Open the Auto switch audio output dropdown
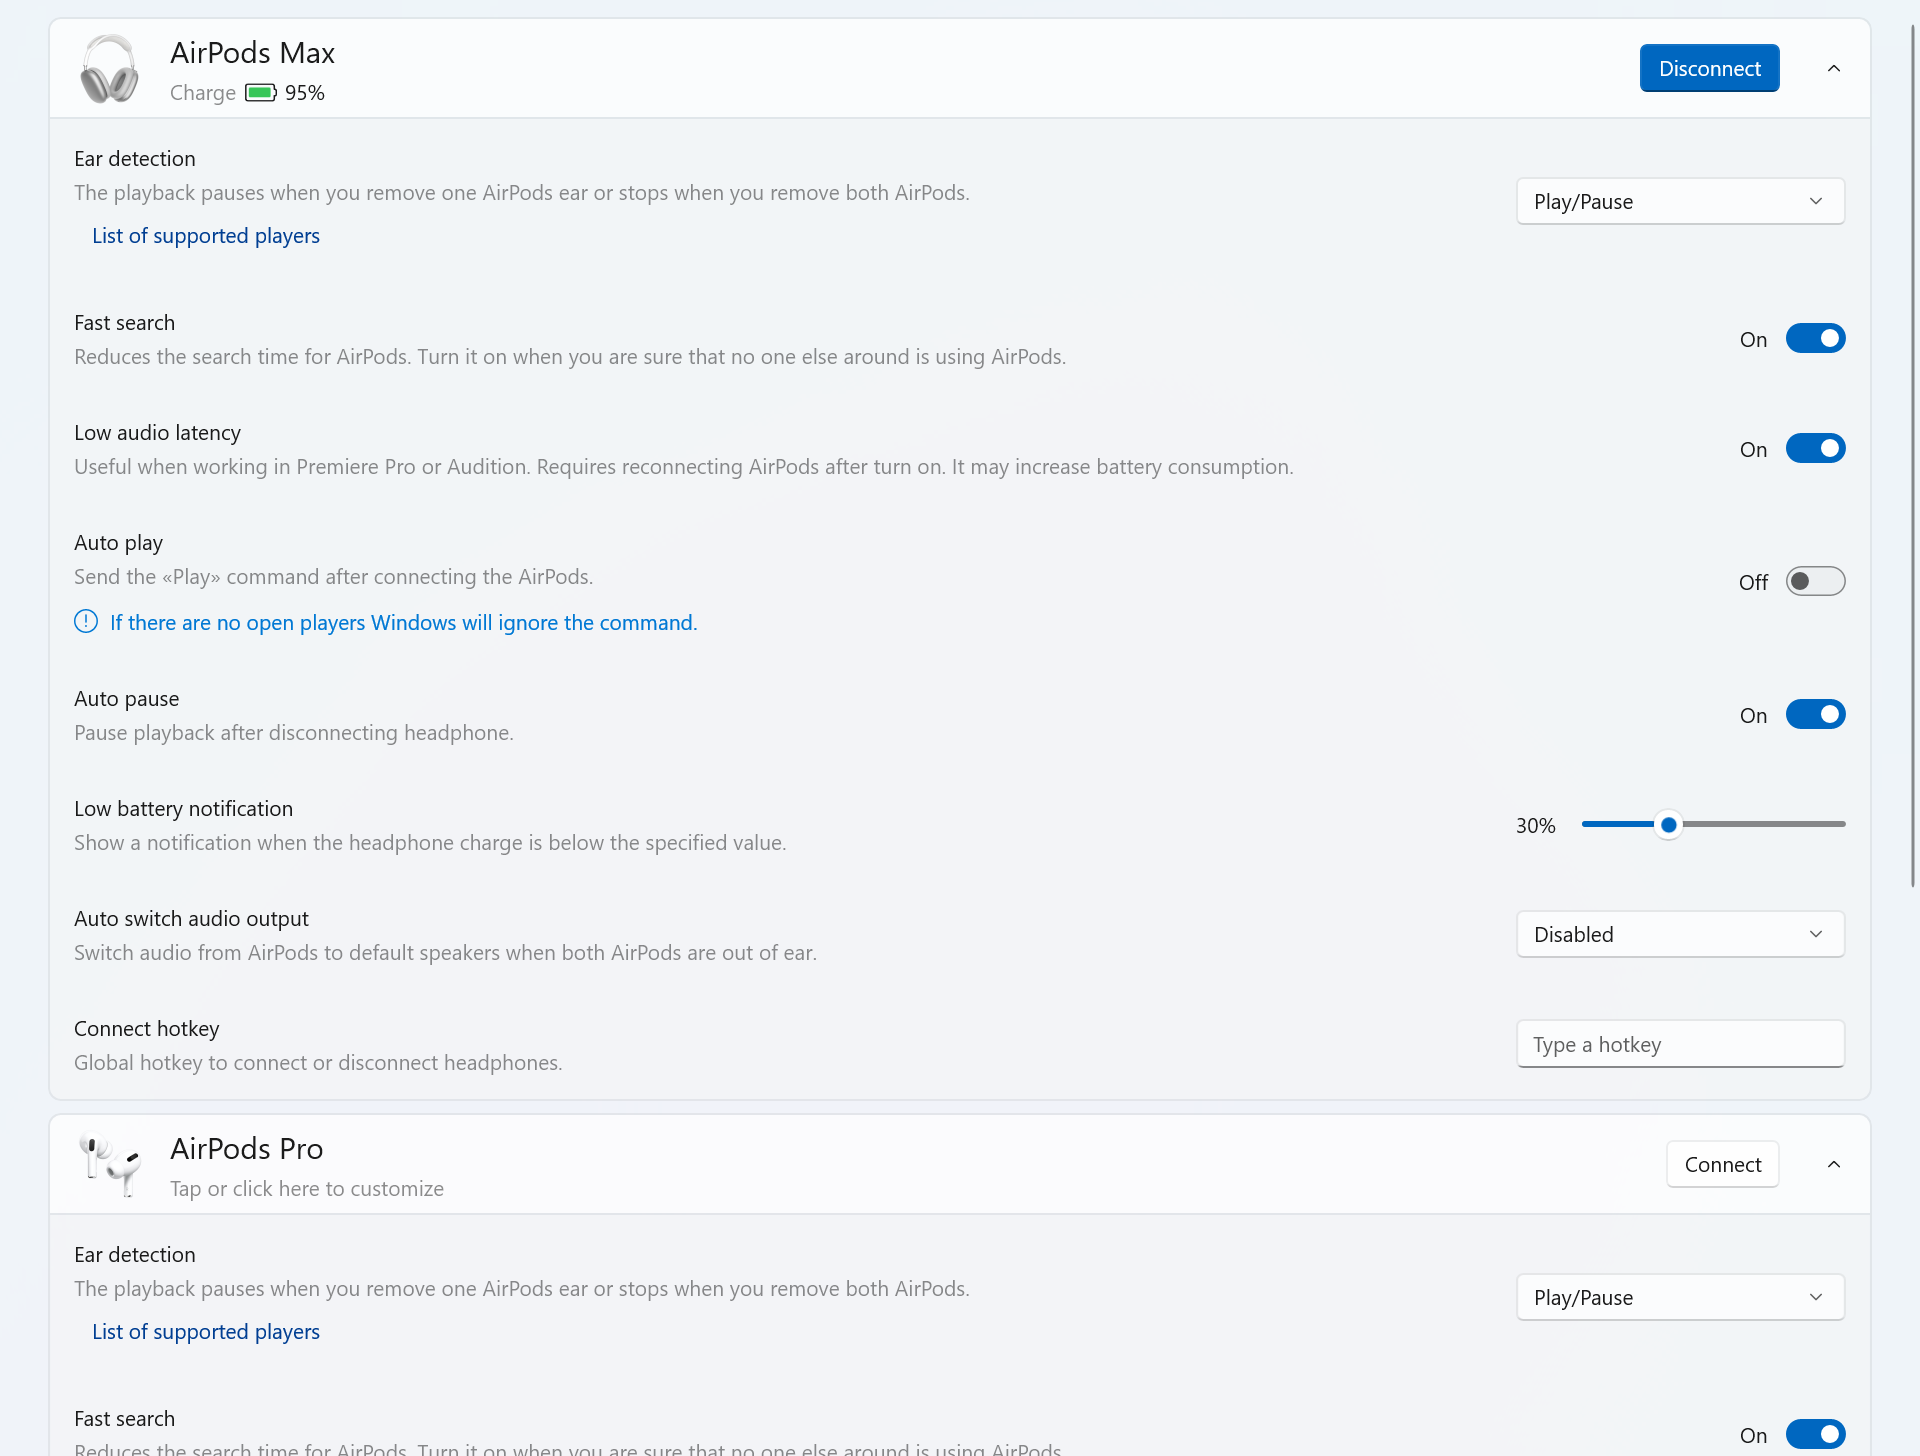The height and width of the screenshot is (1456, 1920). click(1680, 934)
